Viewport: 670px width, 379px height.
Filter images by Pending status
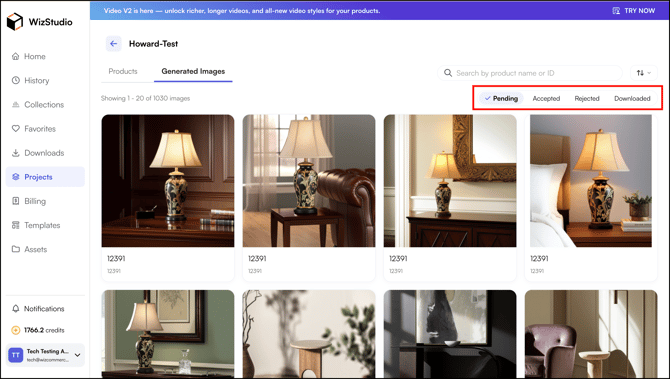tap(501, 98)
